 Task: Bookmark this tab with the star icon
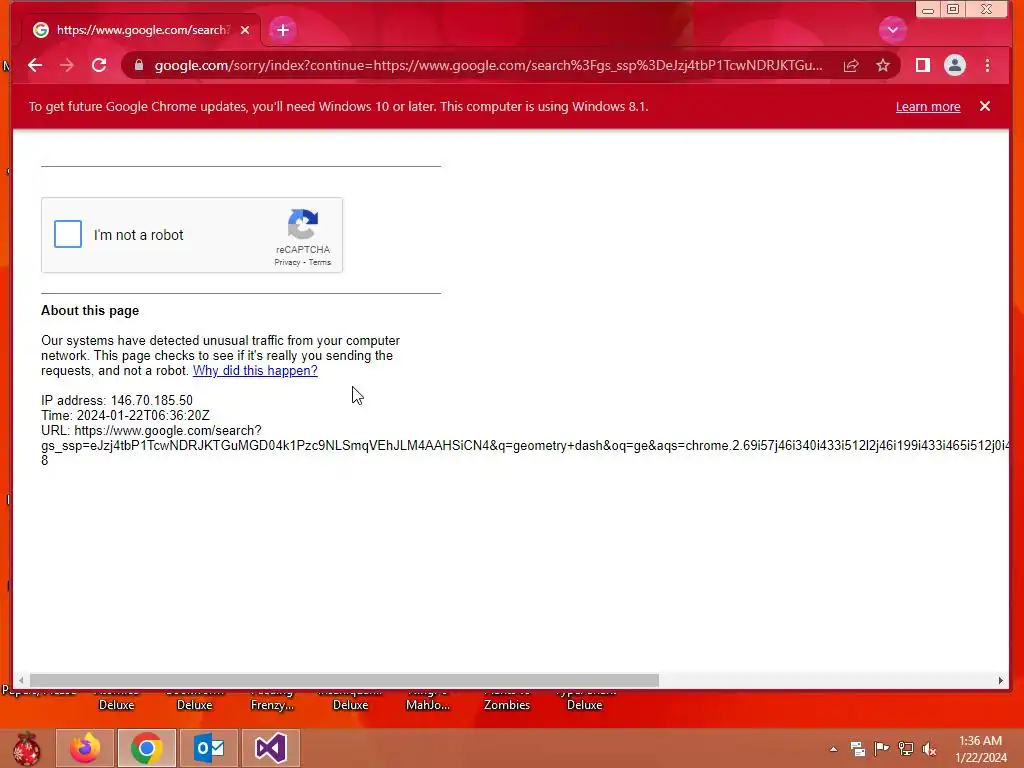tap(883, 65)
